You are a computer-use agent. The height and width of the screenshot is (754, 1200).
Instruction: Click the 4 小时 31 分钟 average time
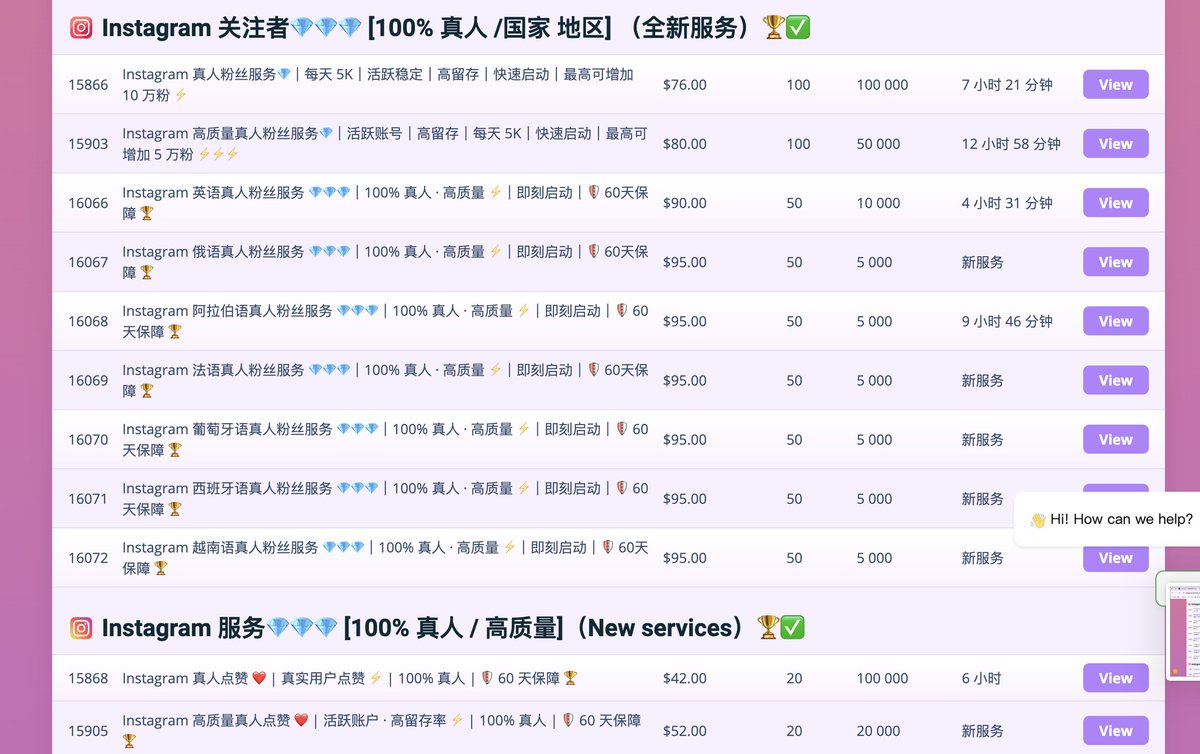click(1007, 203)
